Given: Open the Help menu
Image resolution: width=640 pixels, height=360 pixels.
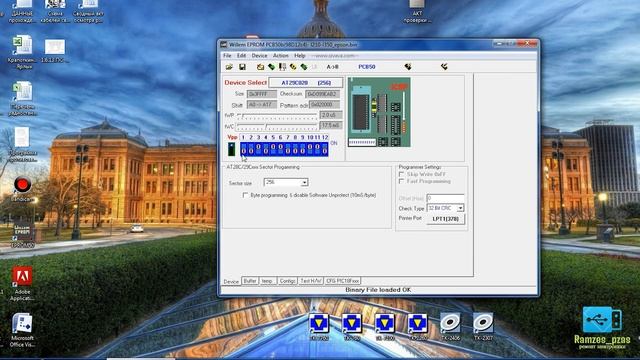Looking at the screenshot, I should click(x=300, y=56).
